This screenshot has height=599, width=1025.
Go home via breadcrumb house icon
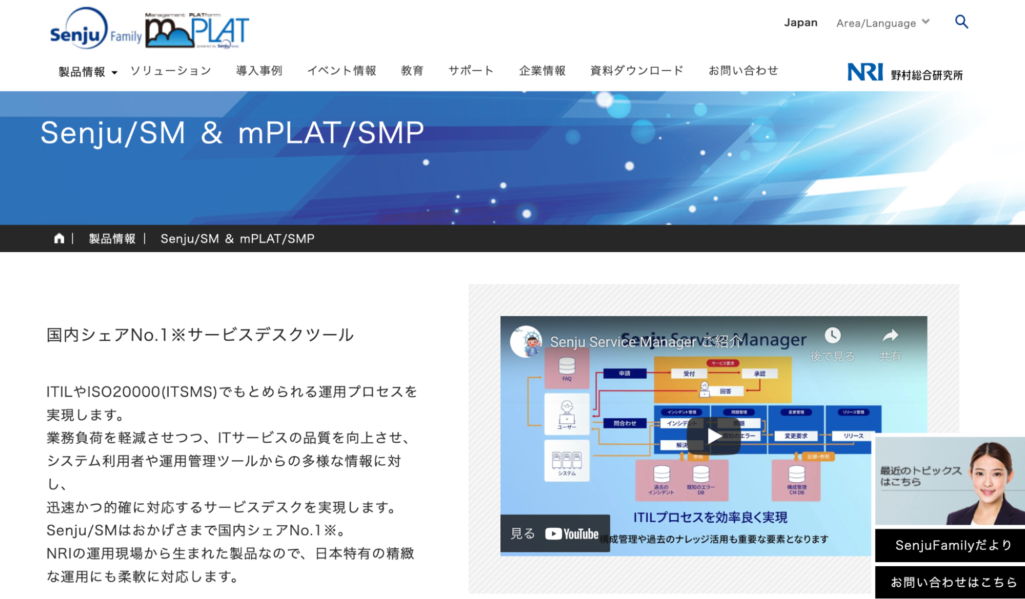(x=59, y=239)
